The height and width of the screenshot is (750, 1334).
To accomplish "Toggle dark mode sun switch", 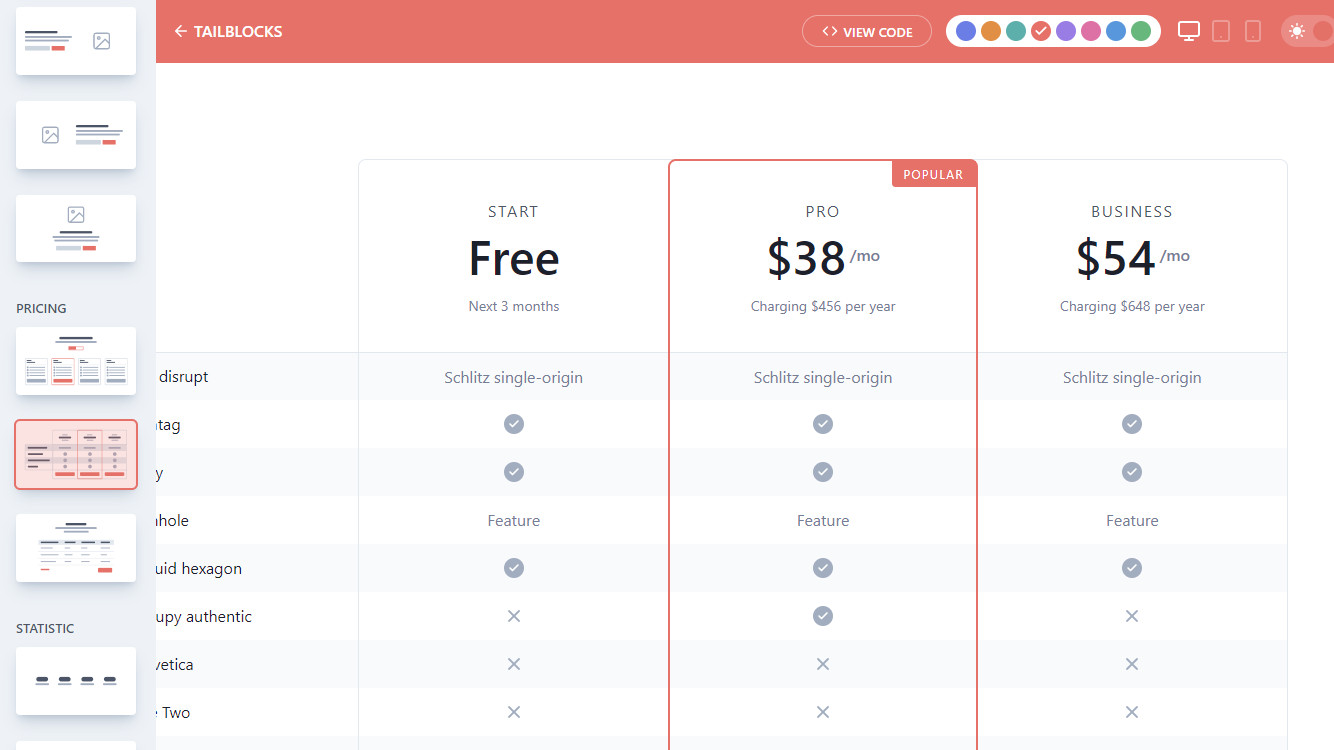I will pyautogui.click(x=1308, y=31).
